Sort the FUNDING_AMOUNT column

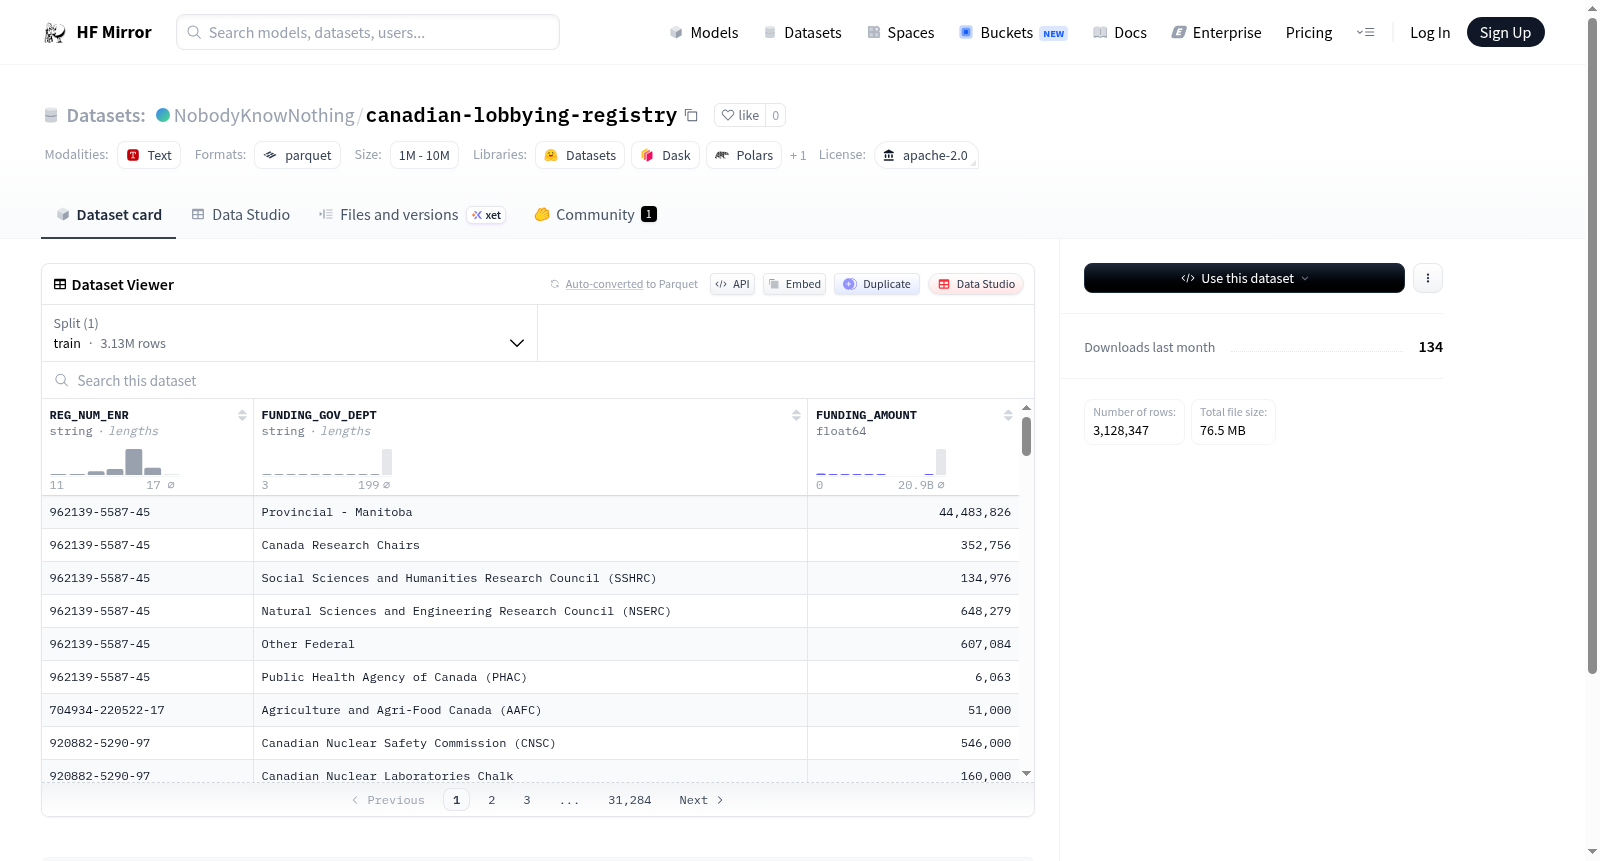pyautogui.click(x=1008, y=415)
